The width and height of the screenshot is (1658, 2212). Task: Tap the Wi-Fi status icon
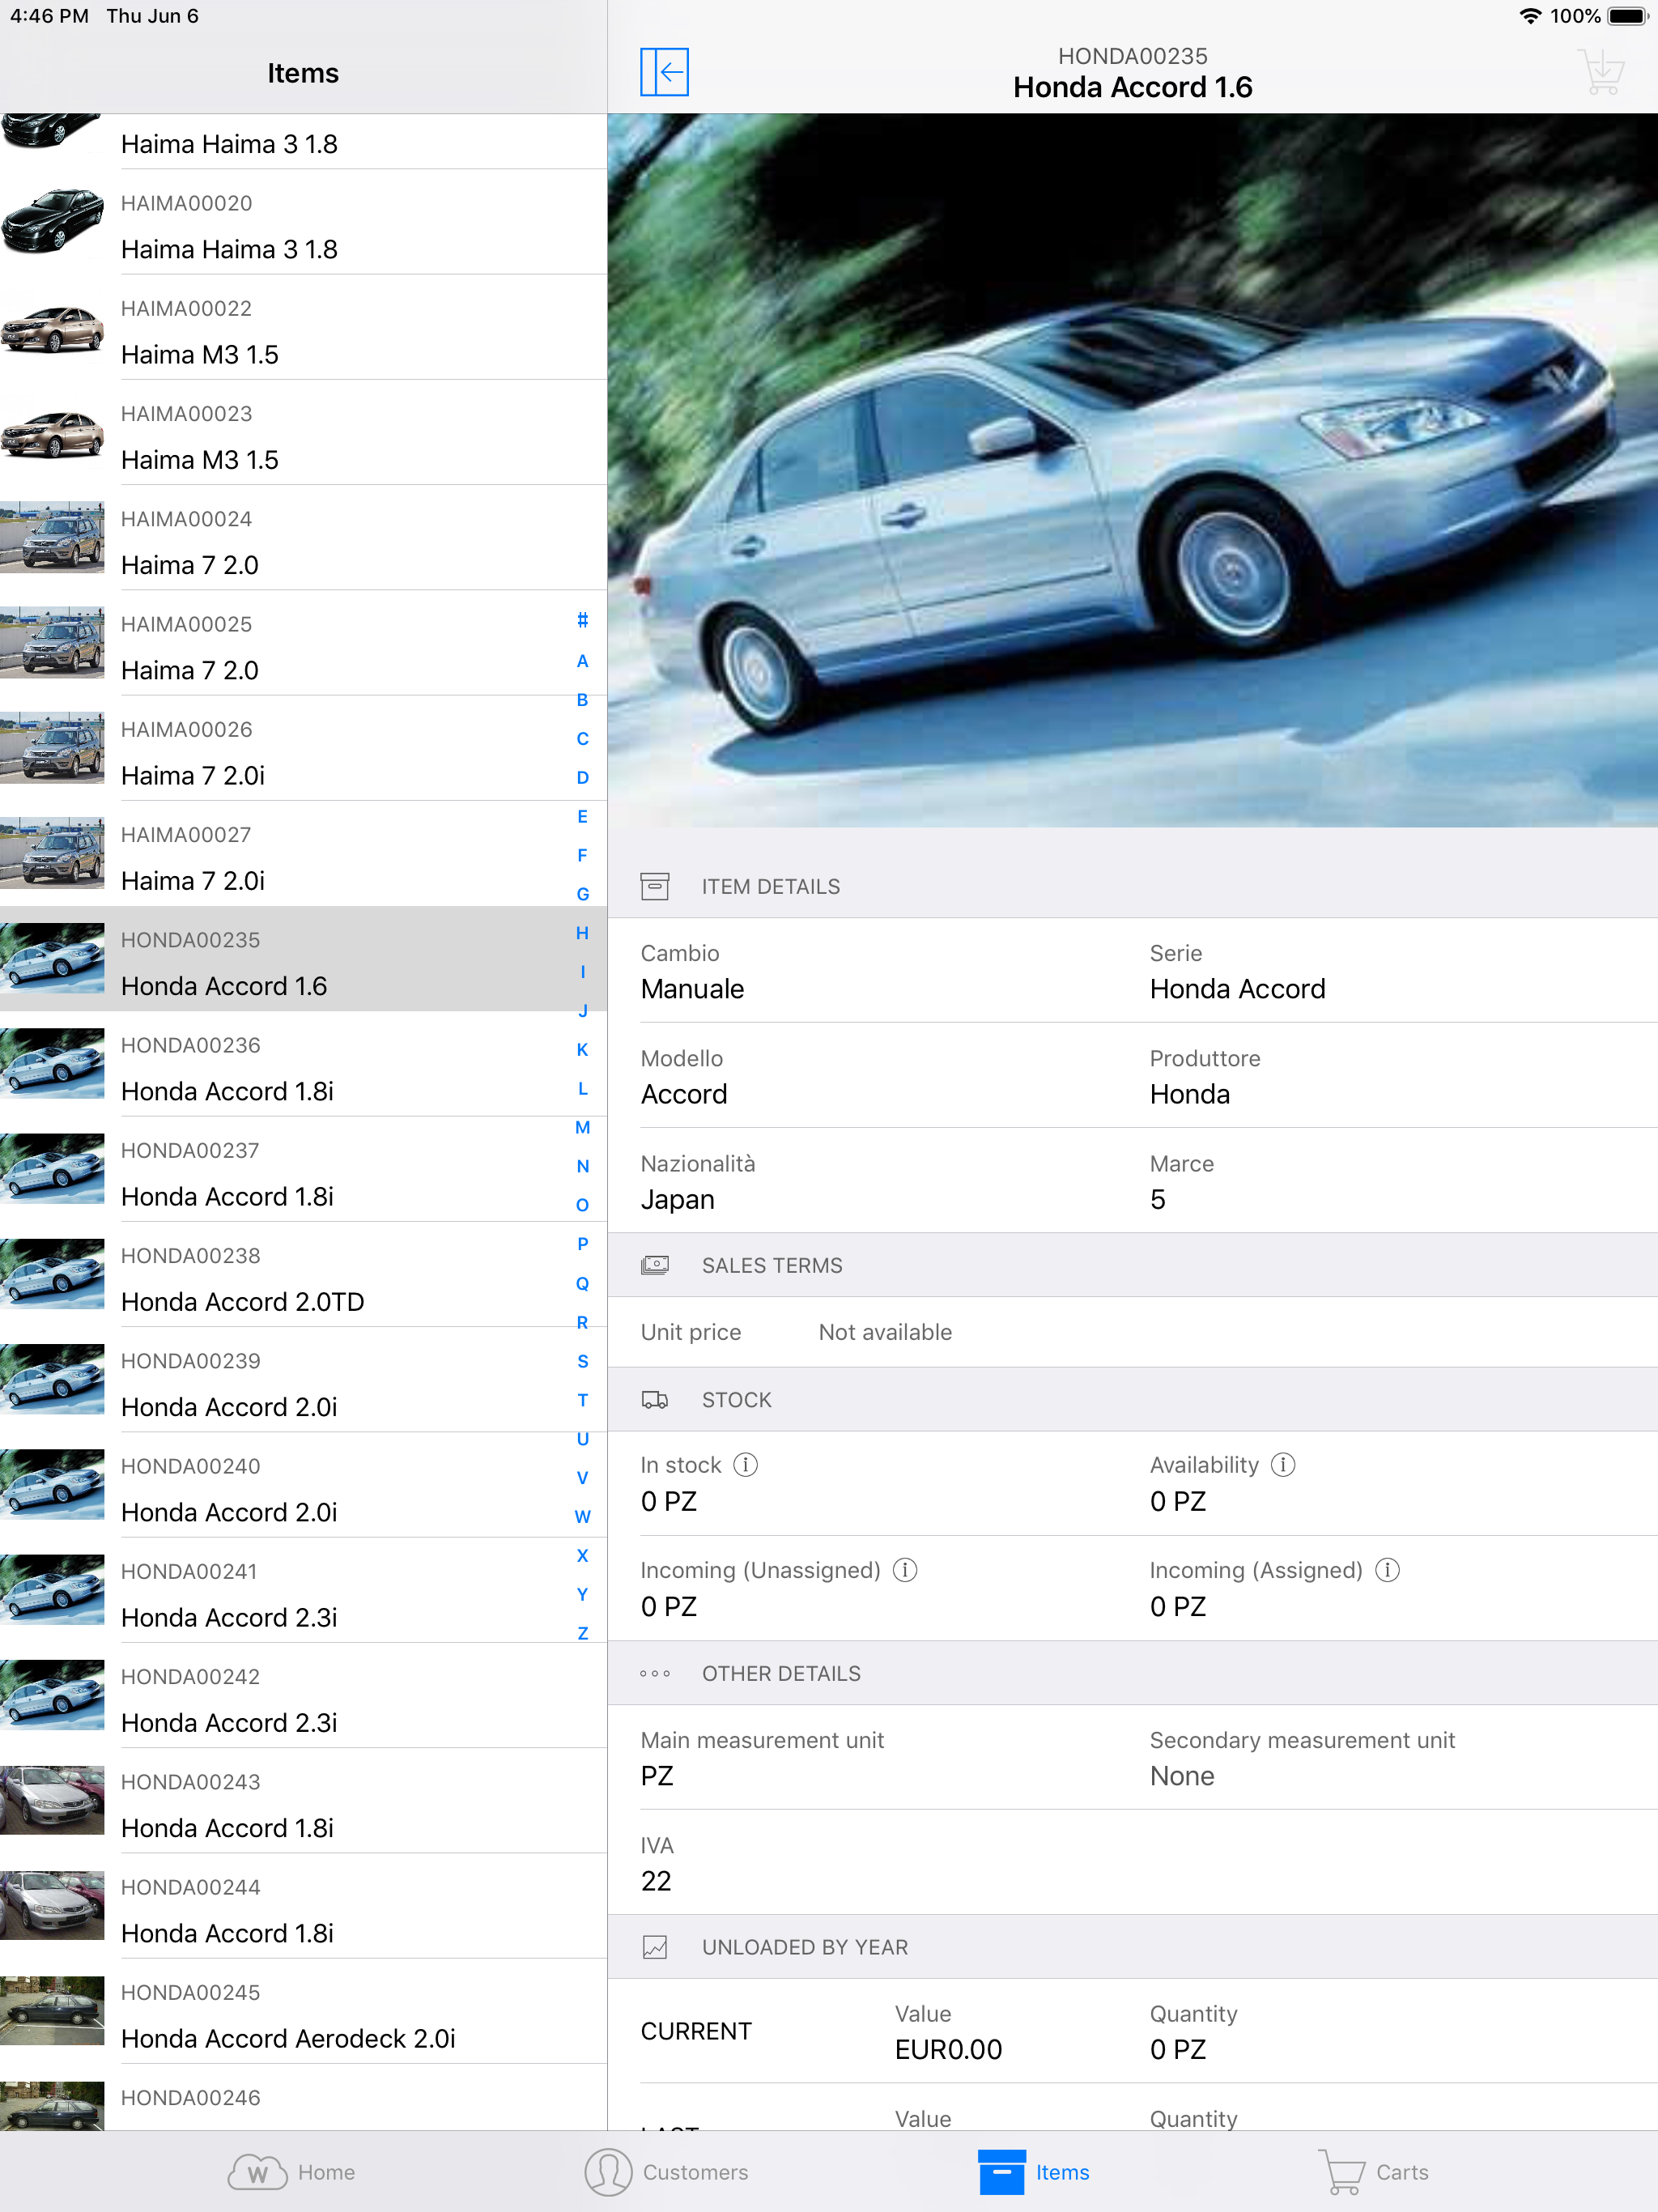(x=1529, y=16)
